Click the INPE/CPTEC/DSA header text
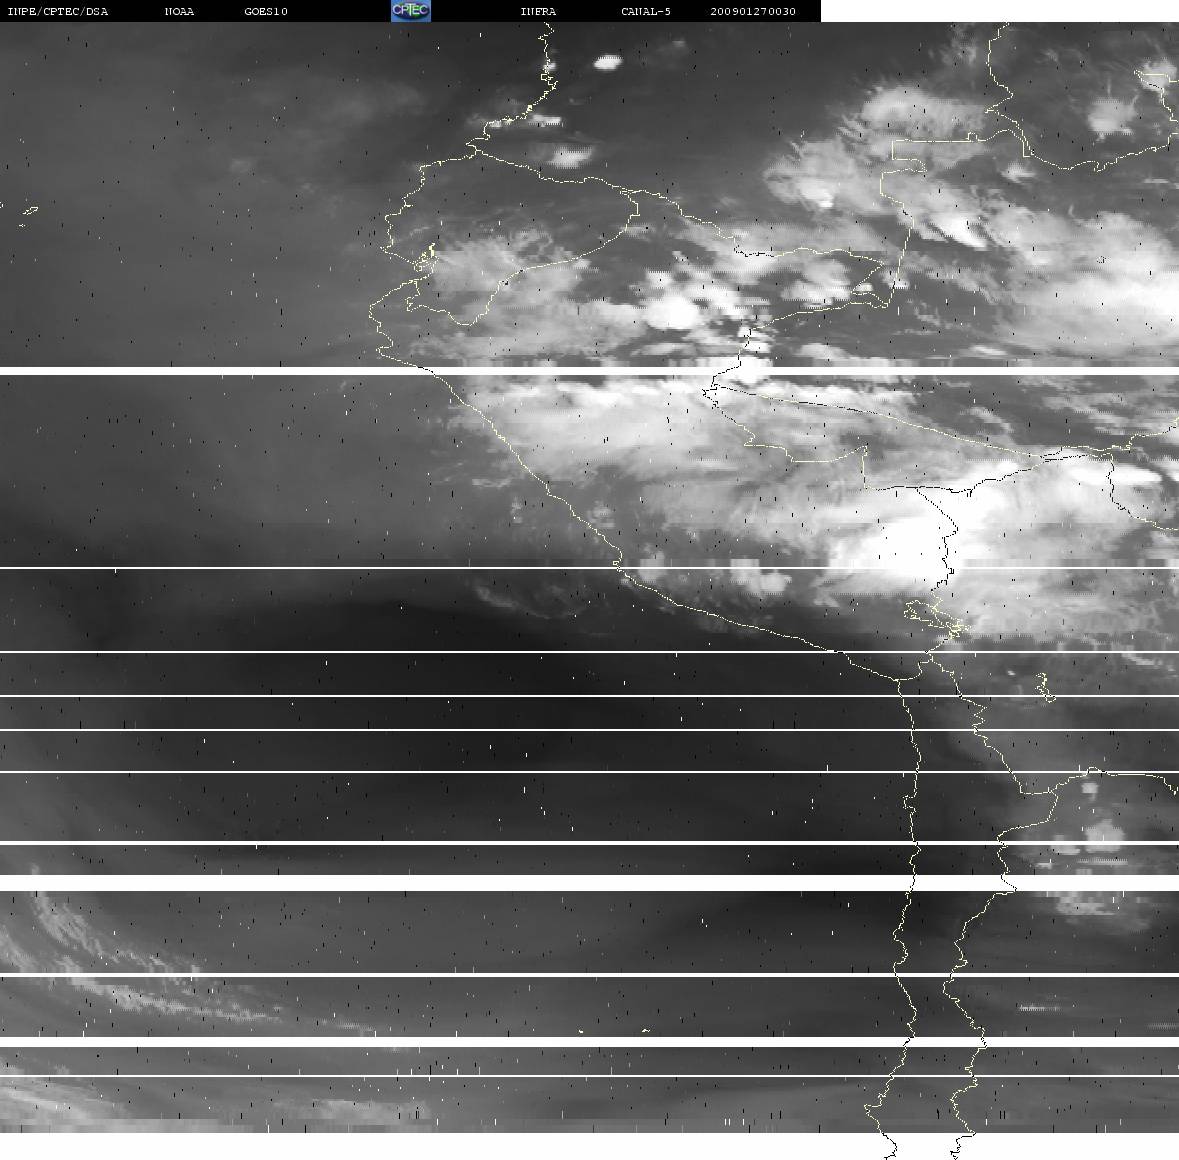 [x=57, y=11]
